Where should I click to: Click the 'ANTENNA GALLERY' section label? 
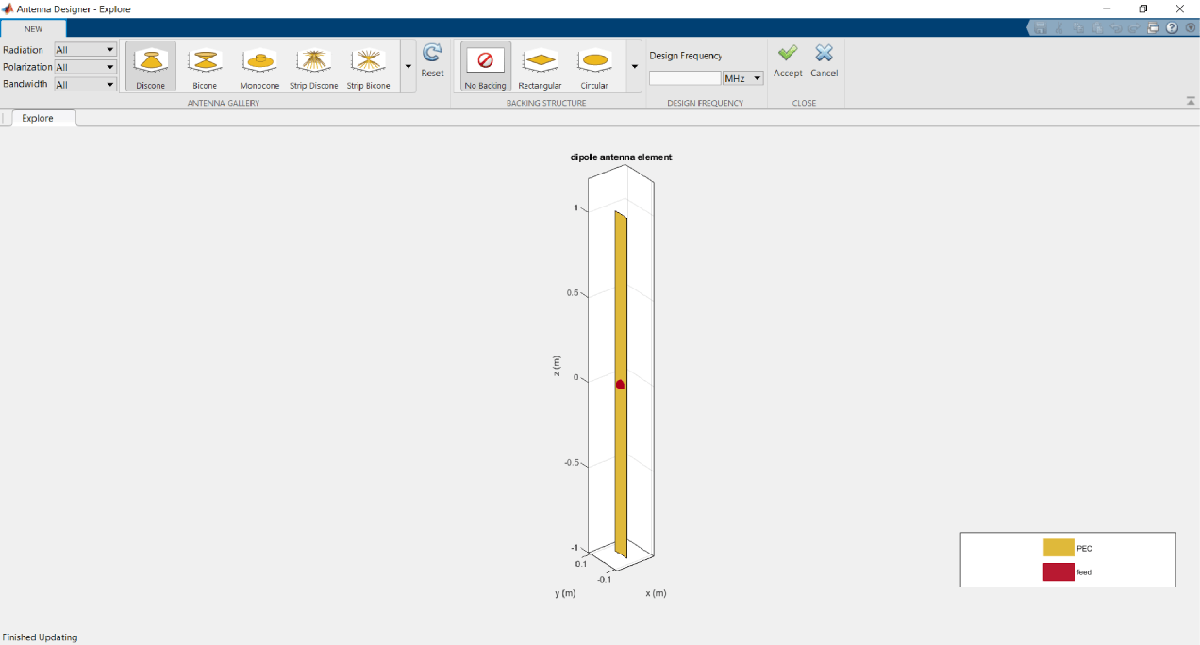tap(223, 103)
